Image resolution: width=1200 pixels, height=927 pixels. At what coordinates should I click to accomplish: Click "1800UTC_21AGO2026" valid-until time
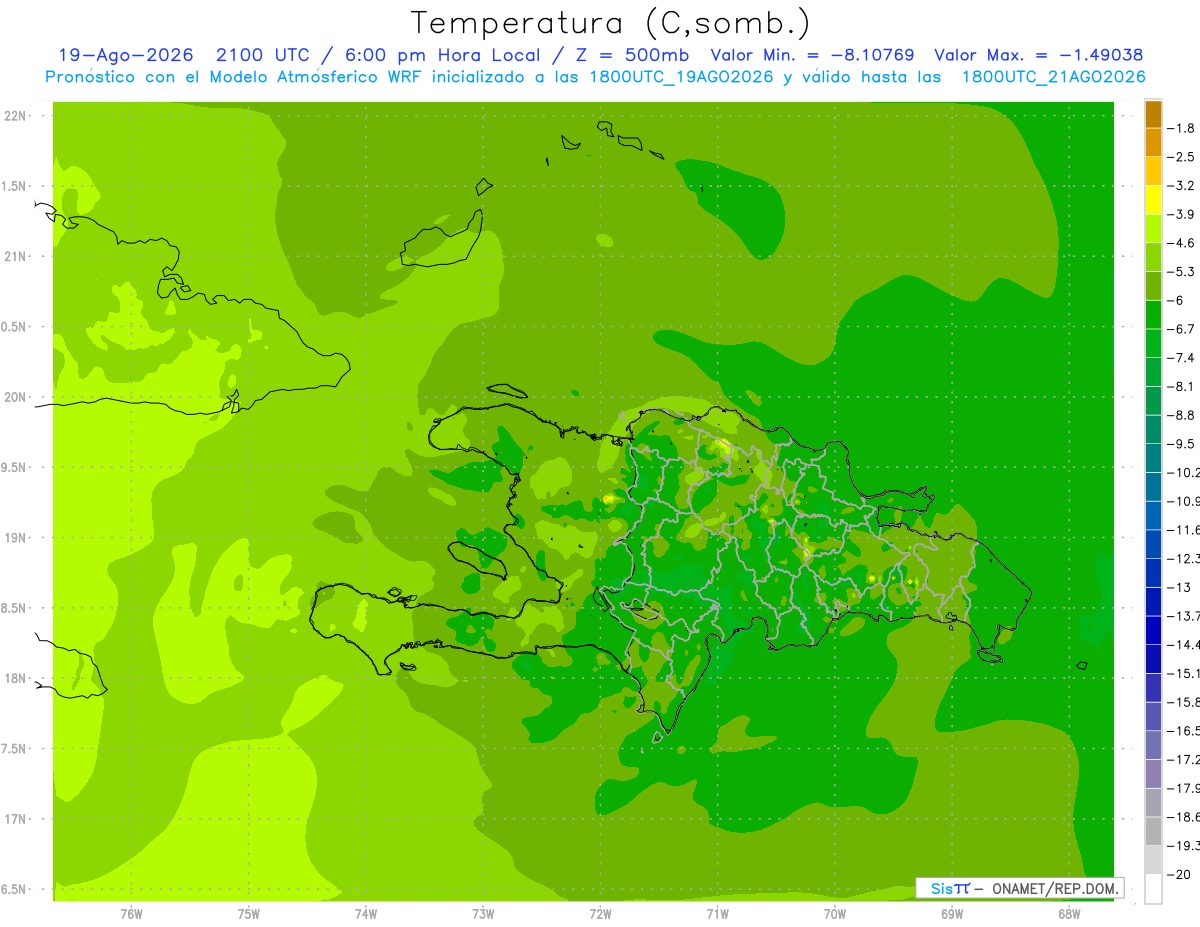pos(1054,77)
